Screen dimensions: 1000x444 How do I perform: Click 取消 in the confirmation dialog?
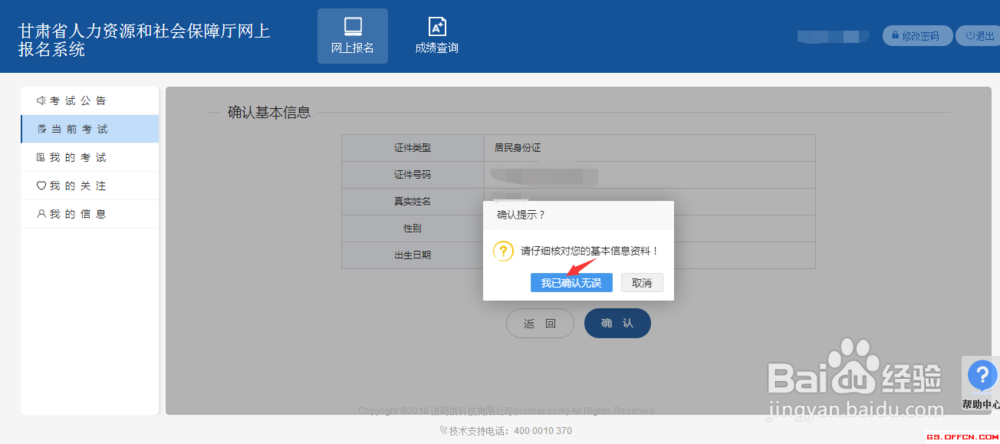tap(642, 283)
